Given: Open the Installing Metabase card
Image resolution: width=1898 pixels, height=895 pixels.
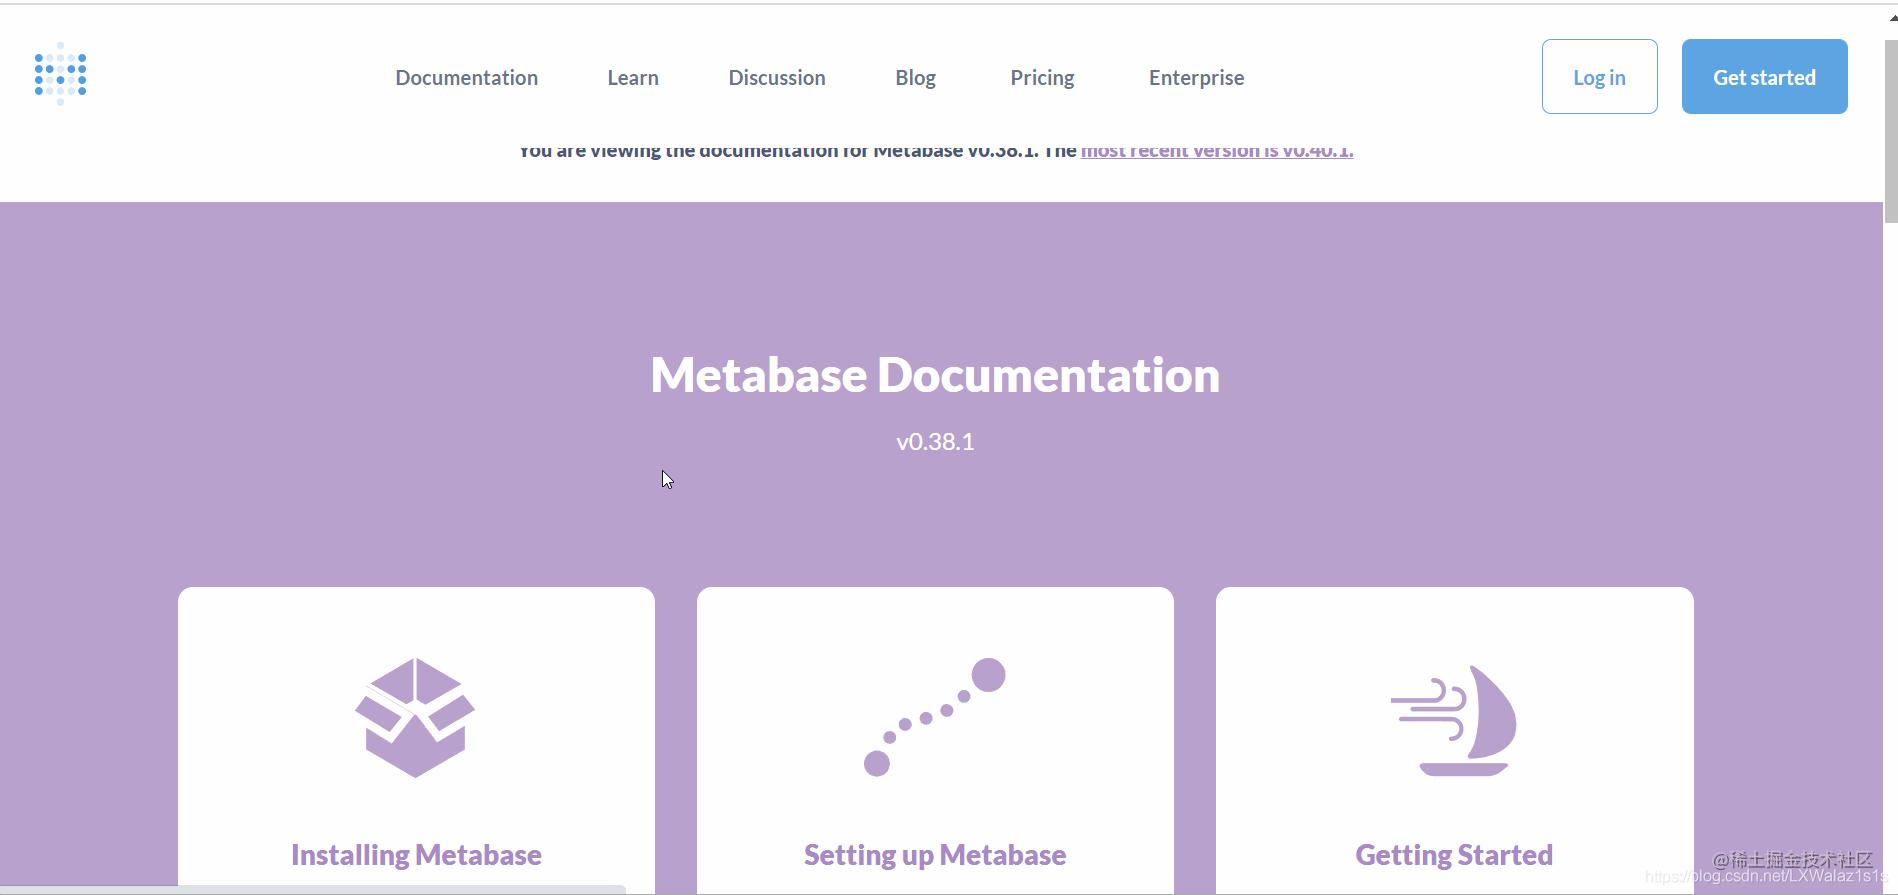Looking at the screenshot, I should pyautogui.click(x=415, y=740).
